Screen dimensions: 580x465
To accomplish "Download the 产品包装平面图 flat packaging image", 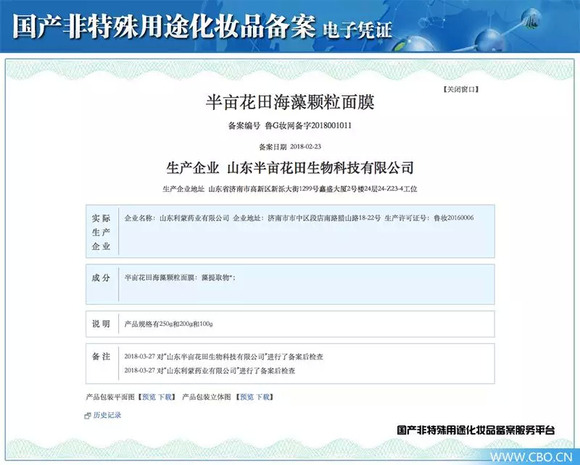I will [165, 397].
